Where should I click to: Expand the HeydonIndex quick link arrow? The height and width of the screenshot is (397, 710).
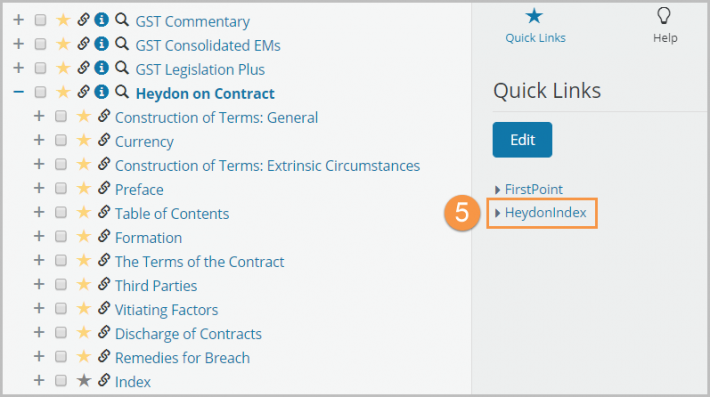pyautogui.click(x=497, y=213)
